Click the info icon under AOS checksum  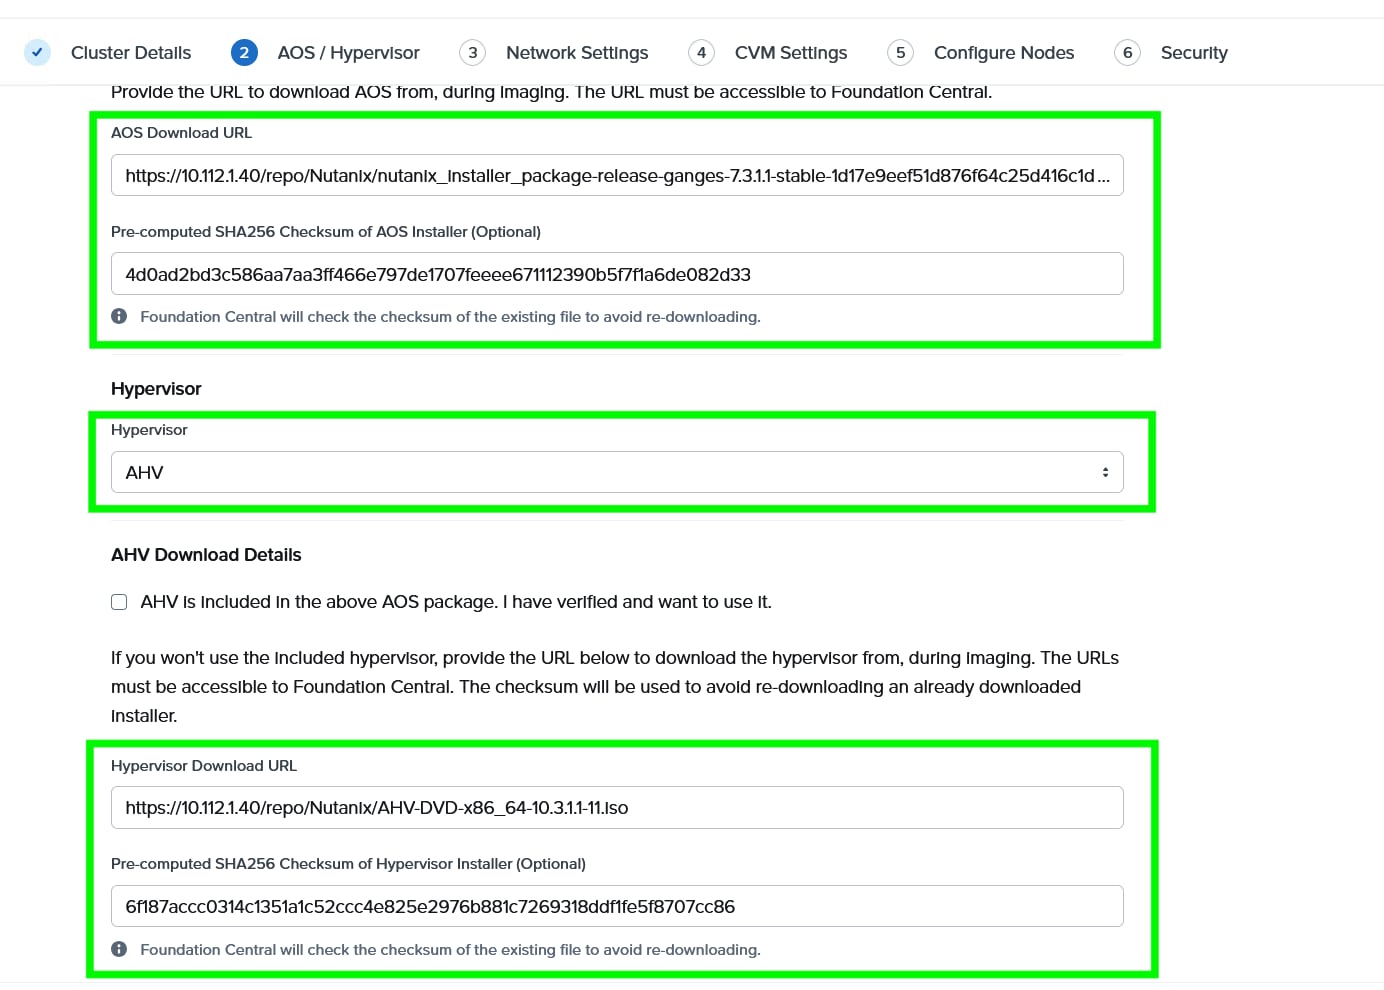119,316
